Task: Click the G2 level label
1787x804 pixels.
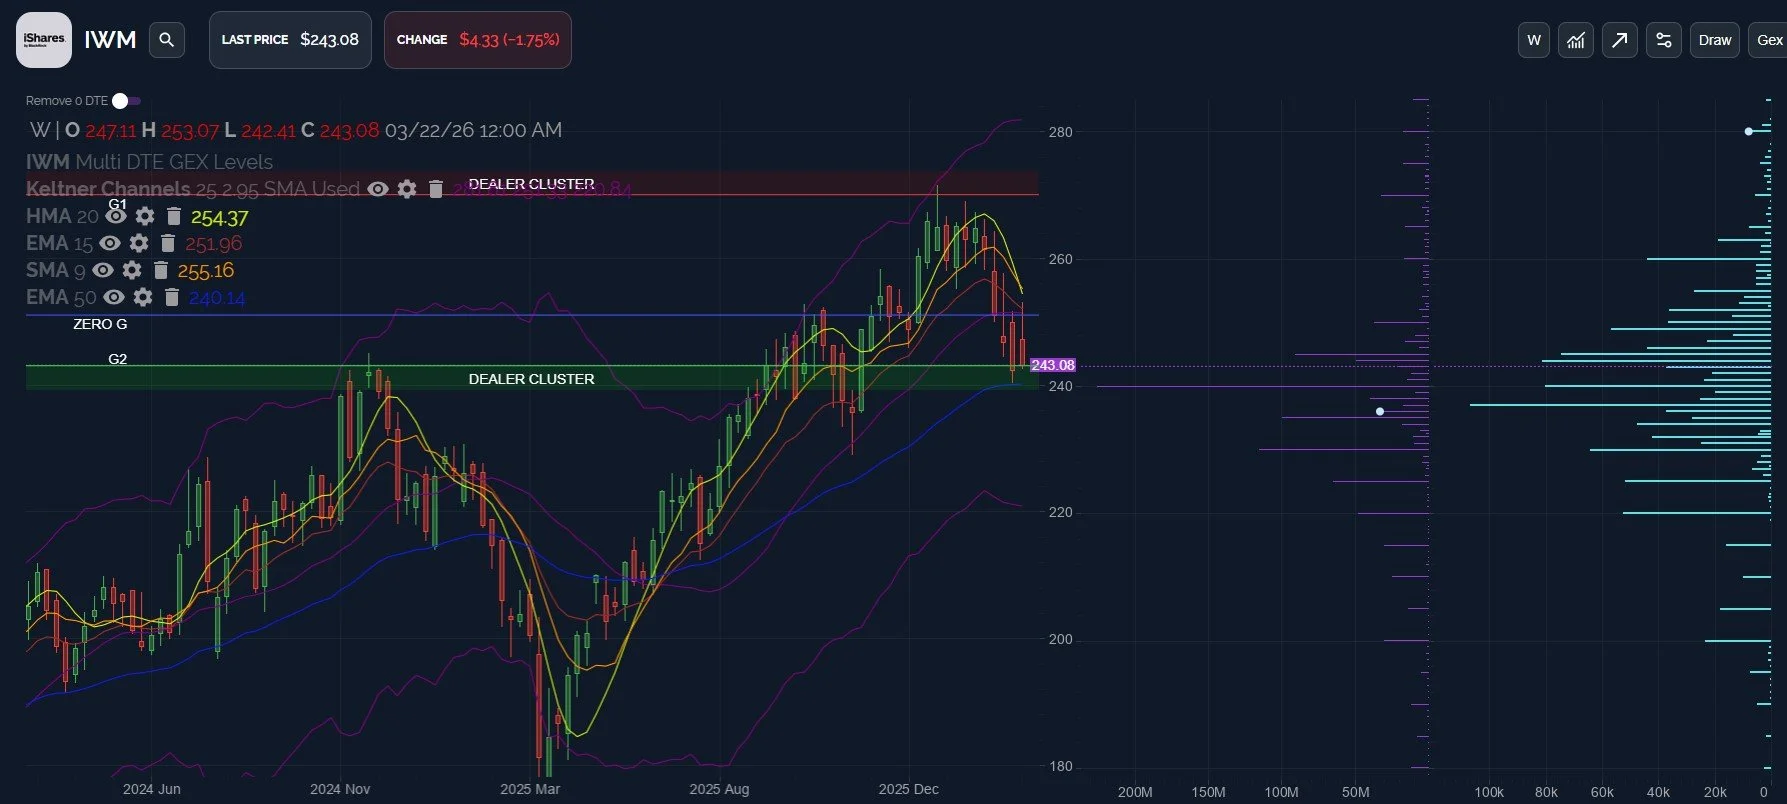Action: [x=117, y=359]
